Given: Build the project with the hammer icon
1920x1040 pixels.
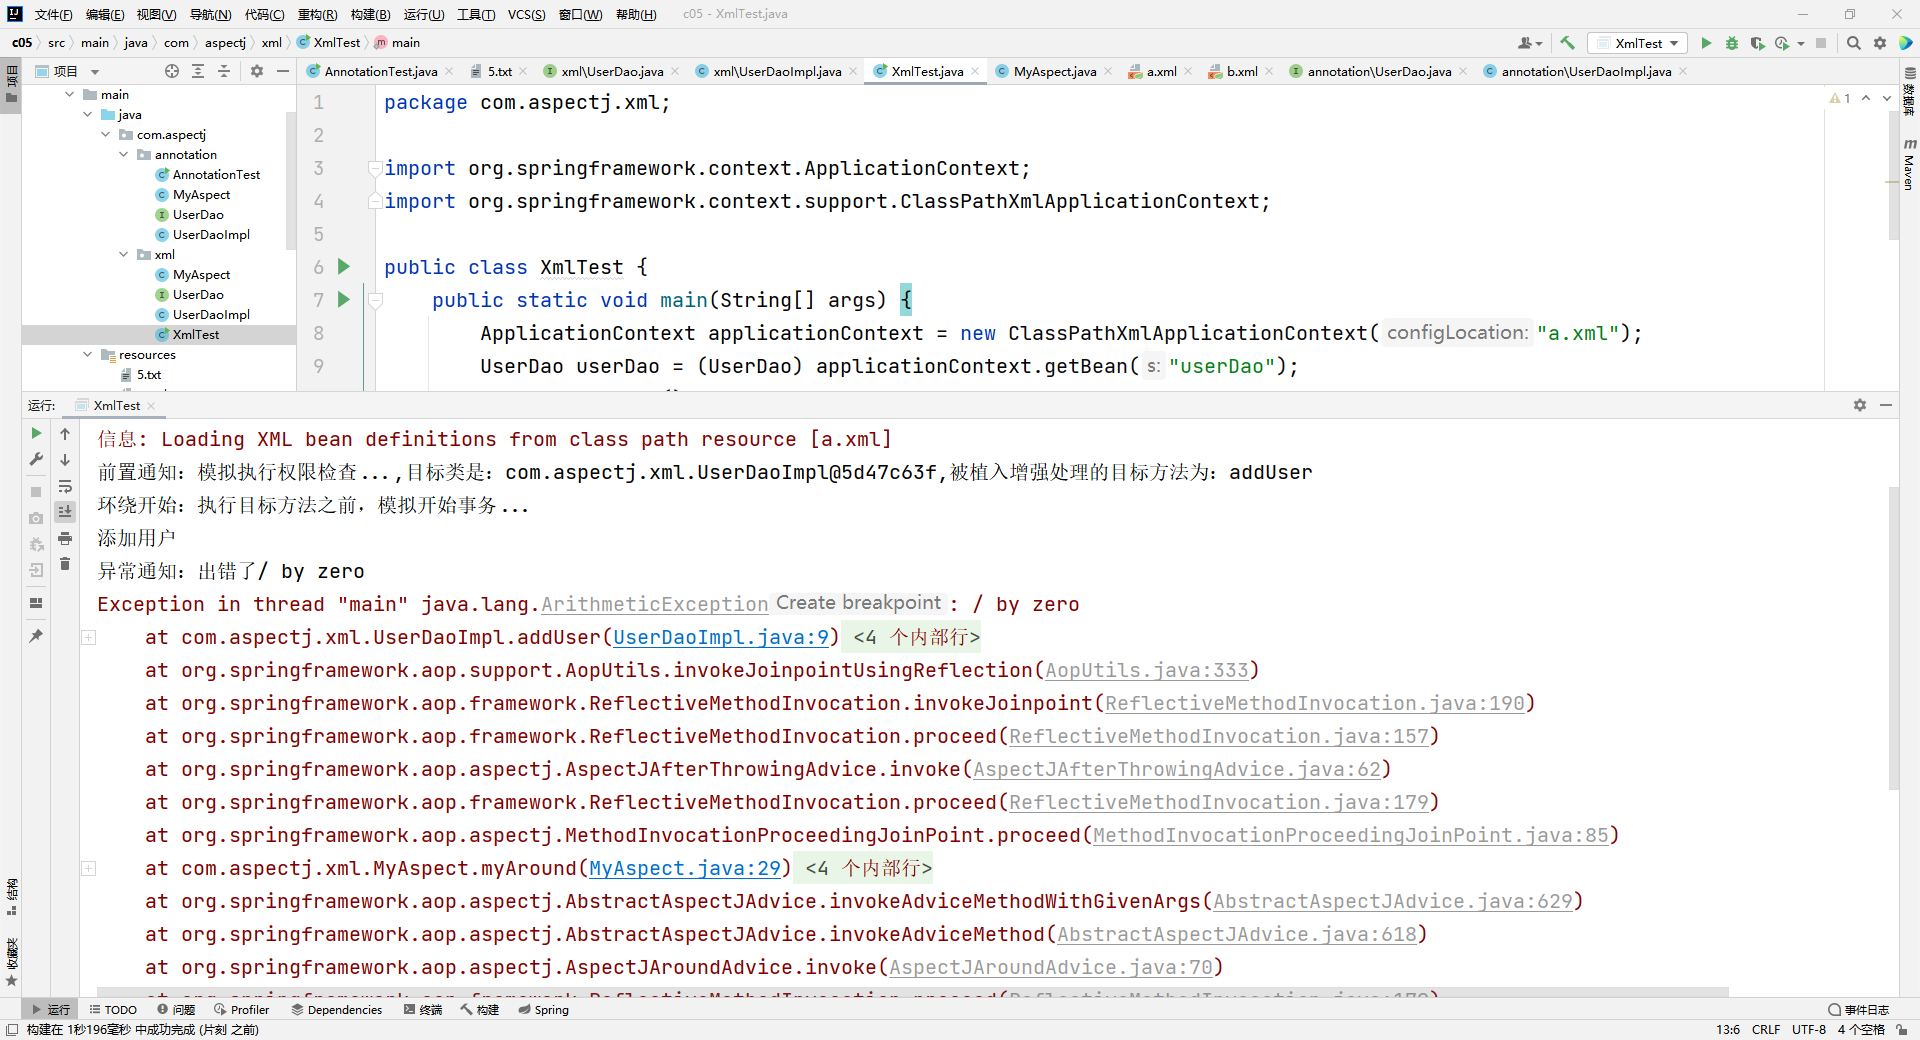Looking at the screenshot, I should [1567, 43].
